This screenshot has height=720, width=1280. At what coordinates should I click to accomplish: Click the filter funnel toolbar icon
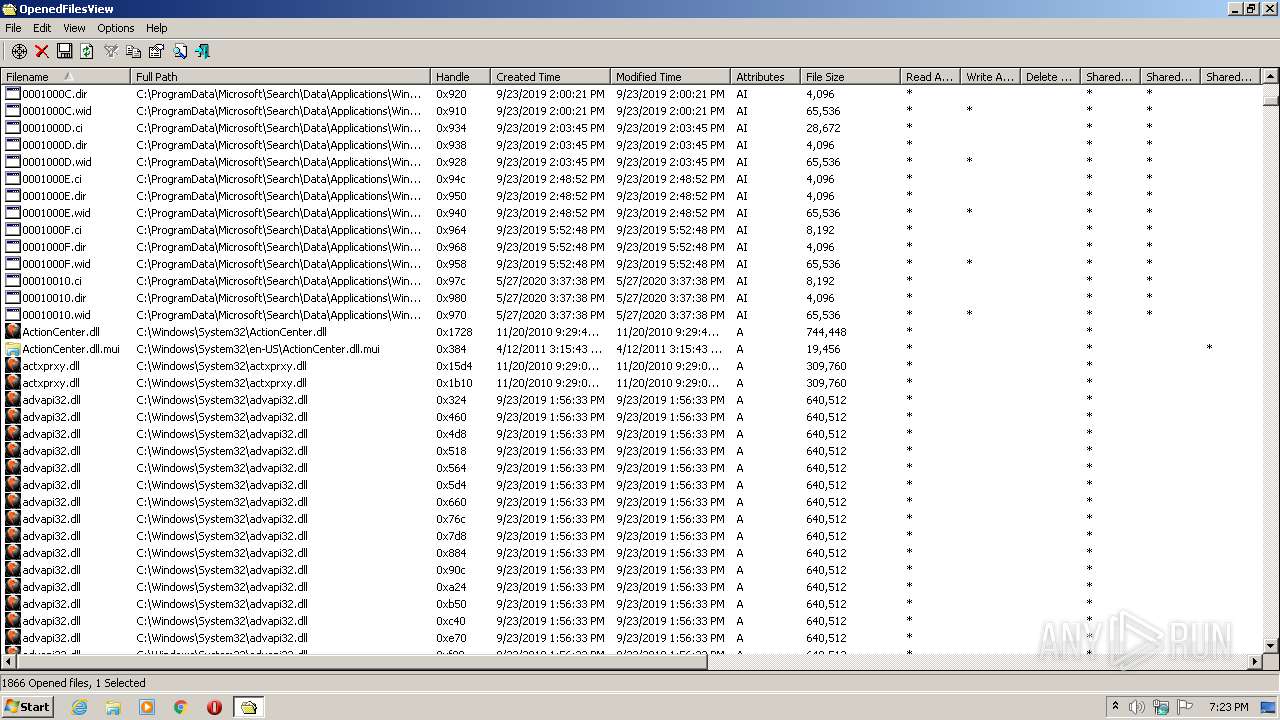click(111, 51)
